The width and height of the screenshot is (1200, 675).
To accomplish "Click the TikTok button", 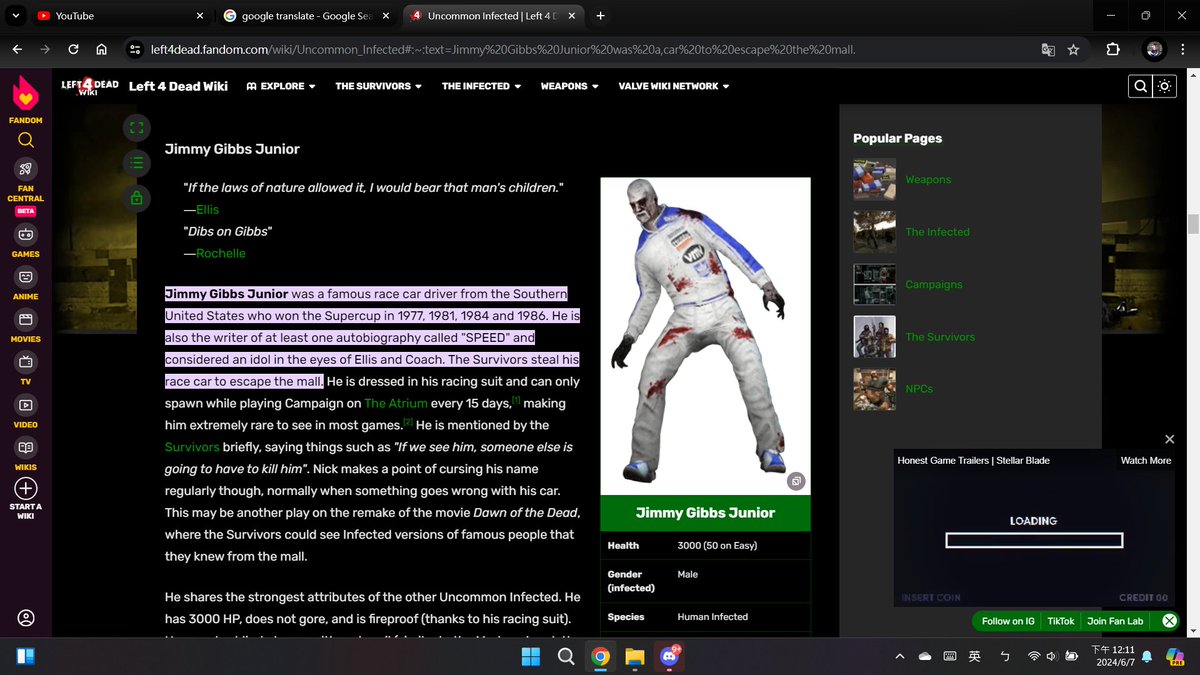I will click(1061, 621).
